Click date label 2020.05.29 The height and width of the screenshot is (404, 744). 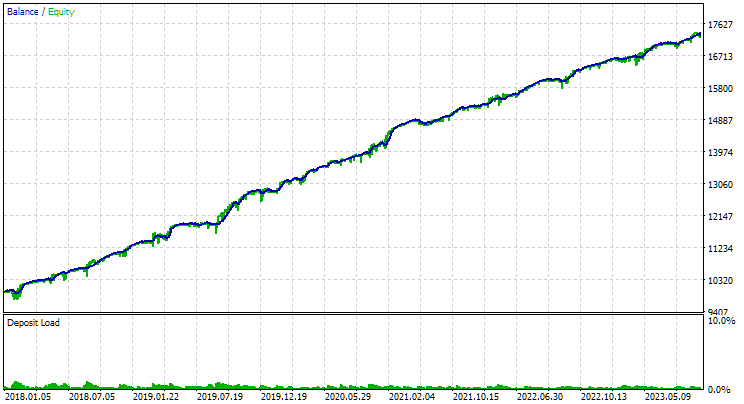tap(348, 396)
